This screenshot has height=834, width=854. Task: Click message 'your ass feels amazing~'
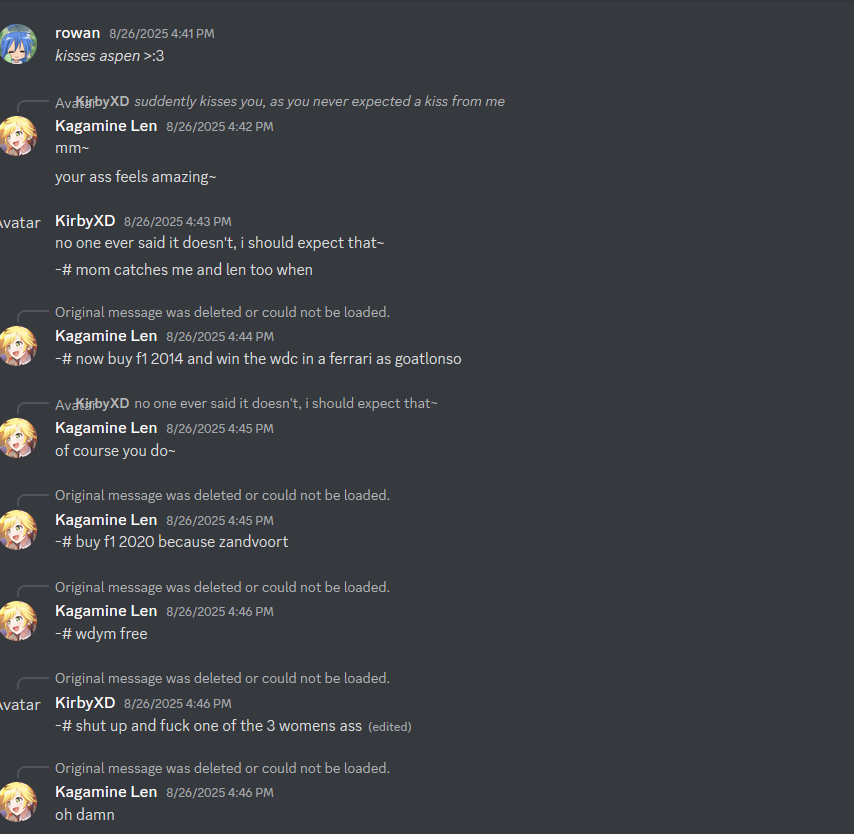[136, 177]
